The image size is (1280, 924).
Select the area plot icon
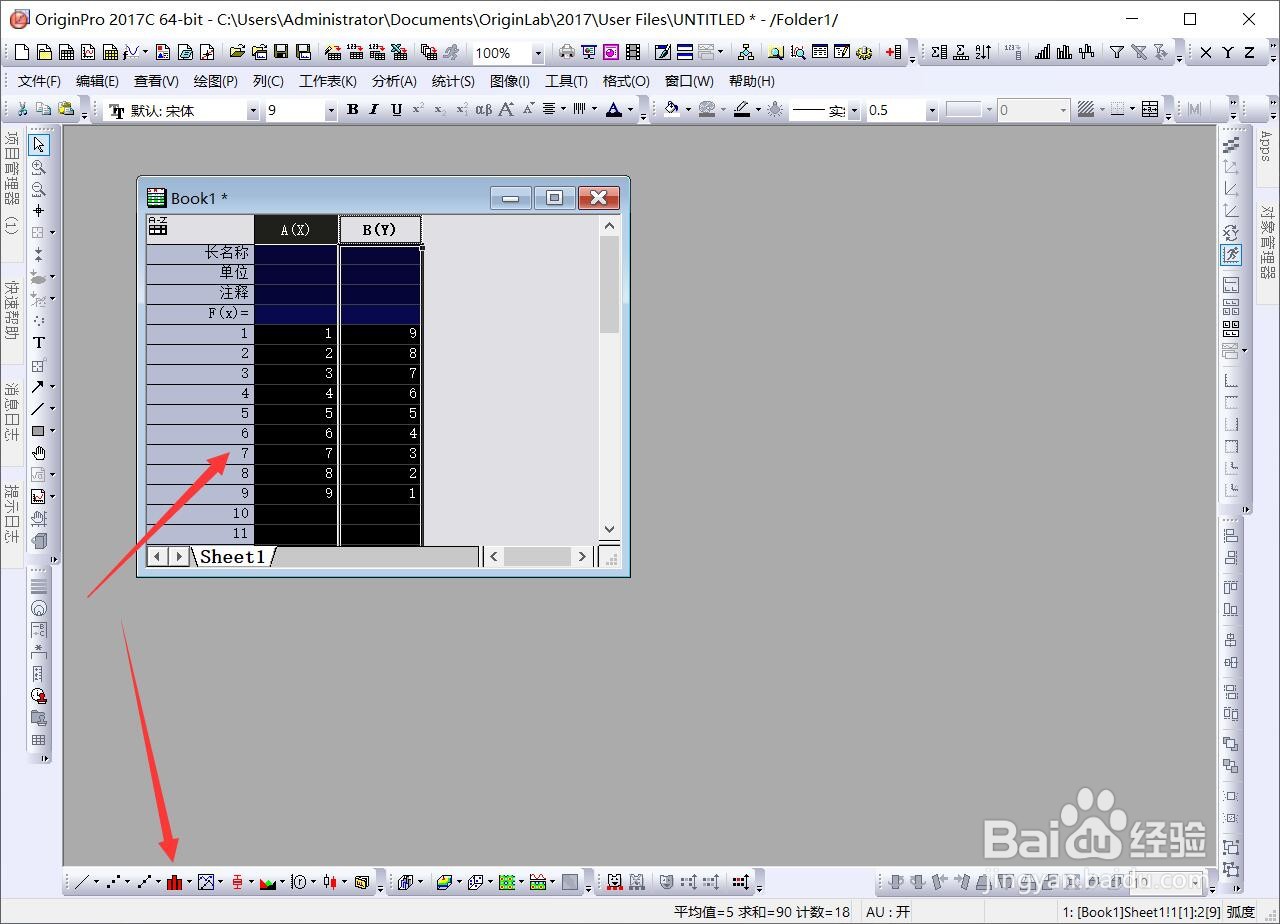click(x=268, y=882)
